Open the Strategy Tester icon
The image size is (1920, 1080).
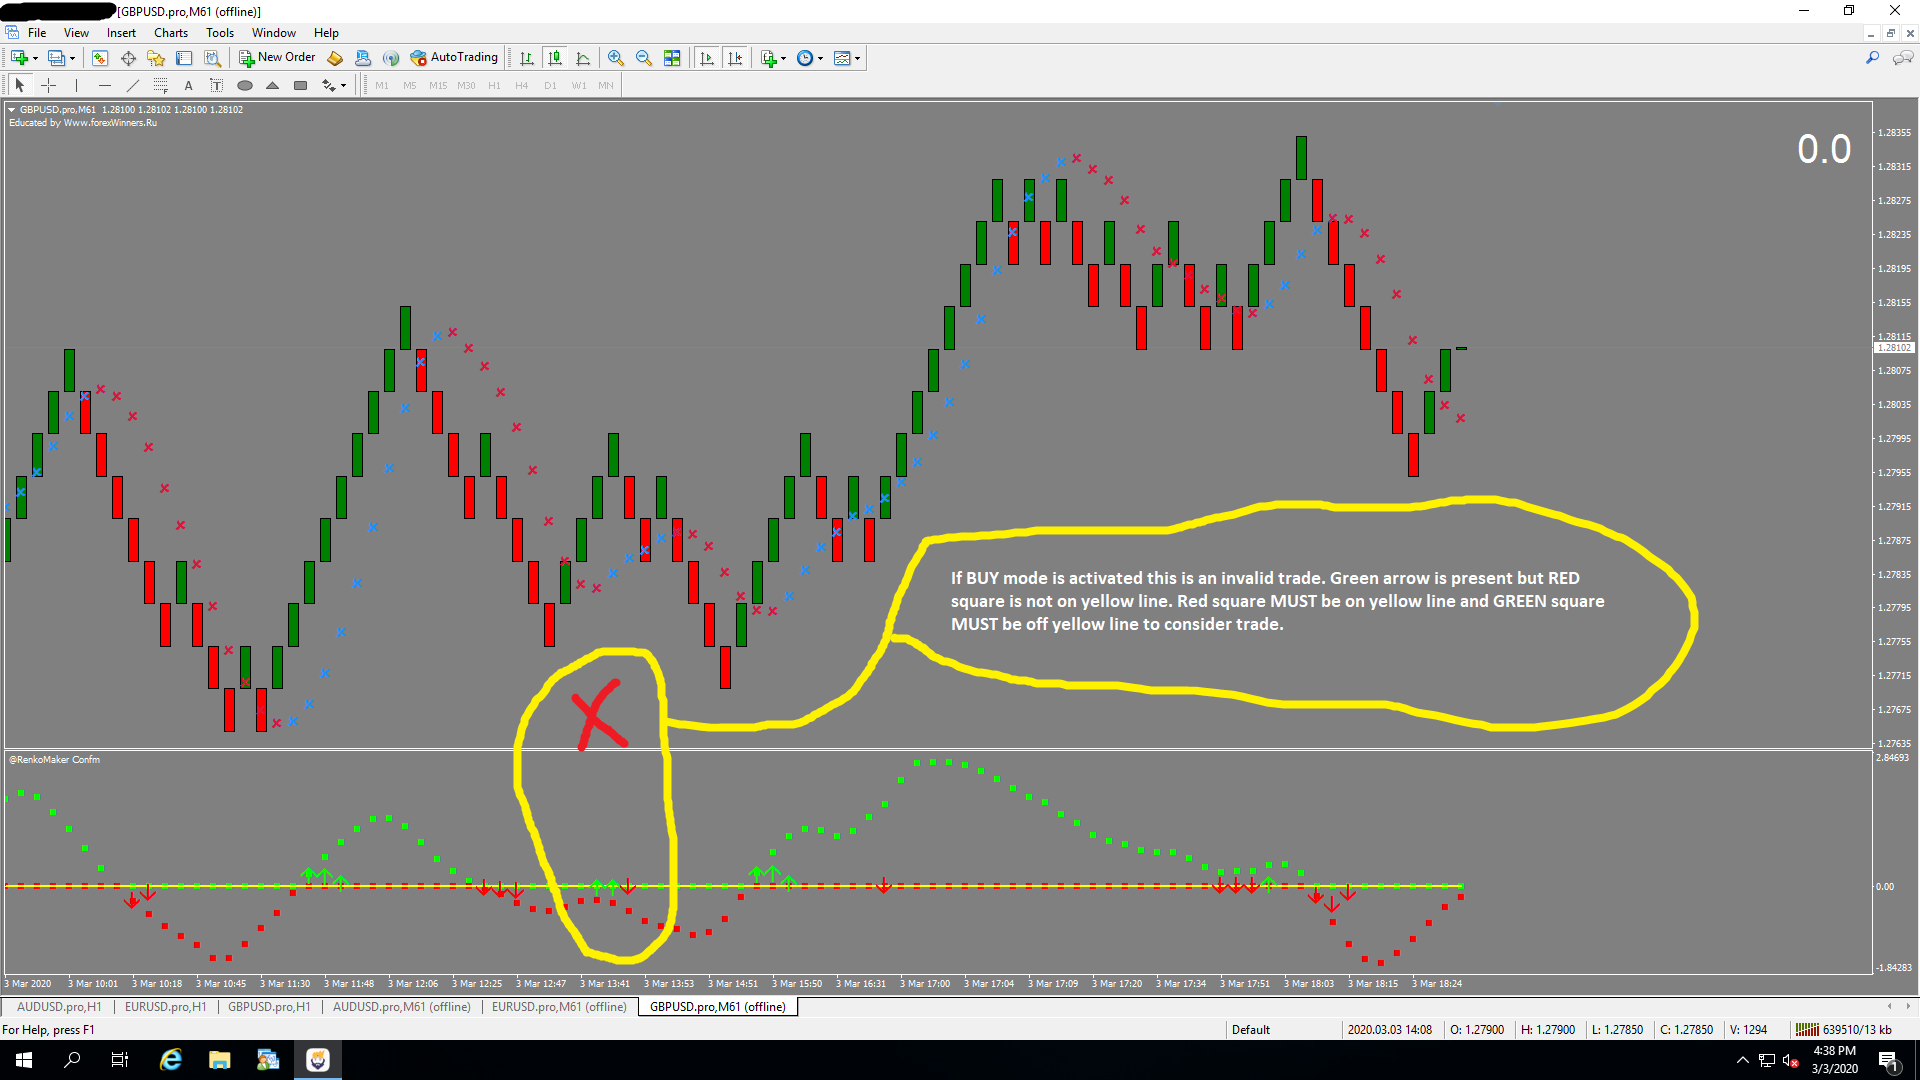(212, 58)
